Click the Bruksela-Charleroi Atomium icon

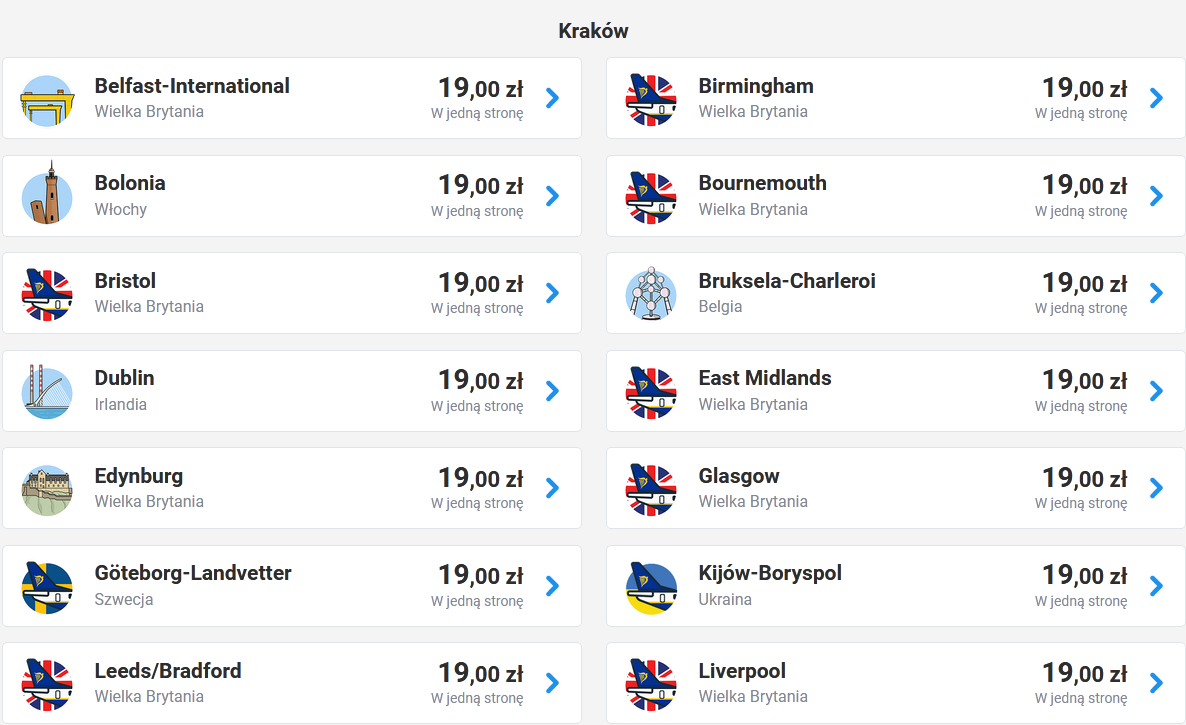651,293
